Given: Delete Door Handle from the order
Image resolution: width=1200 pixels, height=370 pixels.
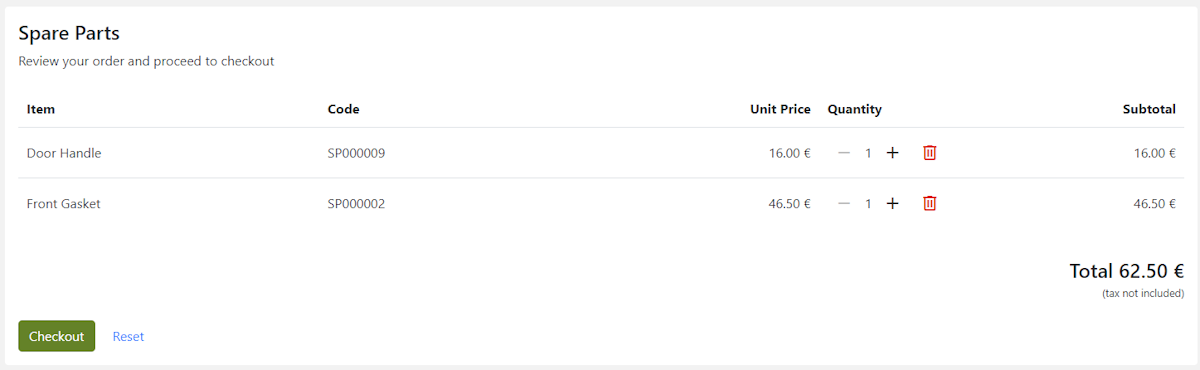Looking at the screenshot, I should 929,153.
